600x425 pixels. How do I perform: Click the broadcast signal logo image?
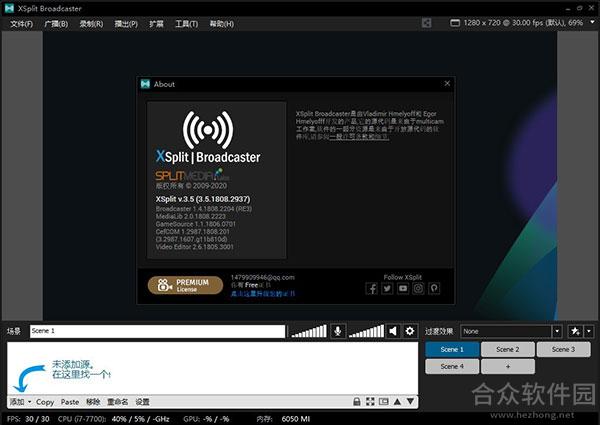pyautogui.click(x=208, y=130)
